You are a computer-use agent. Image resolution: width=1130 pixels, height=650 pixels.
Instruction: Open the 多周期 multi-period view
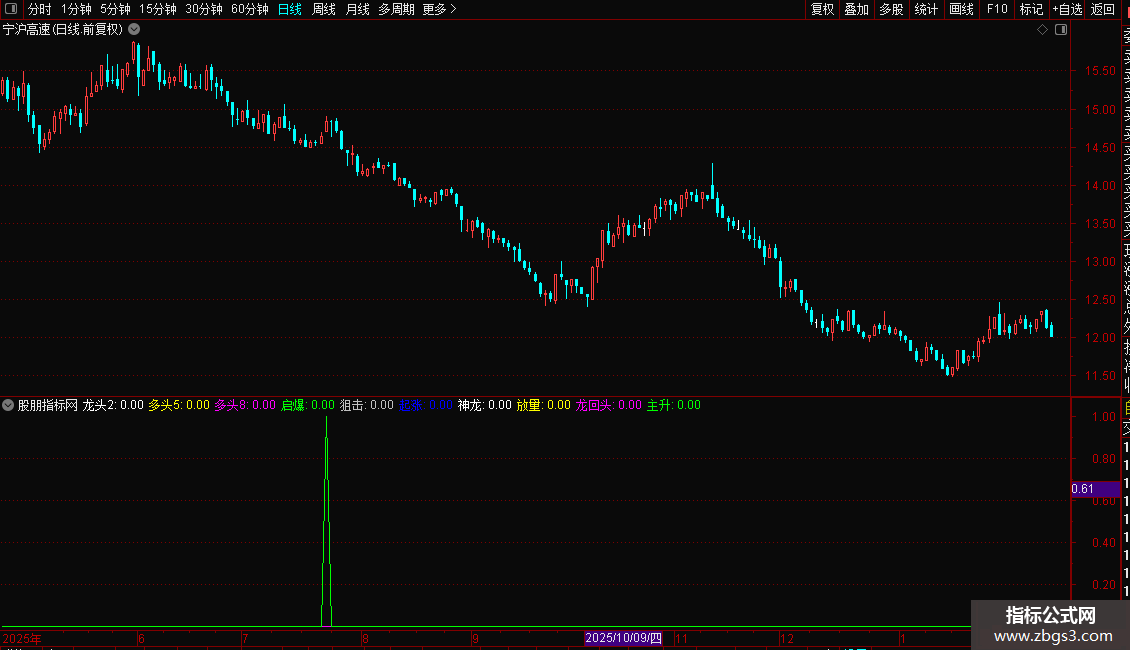[x=396, y=9]
